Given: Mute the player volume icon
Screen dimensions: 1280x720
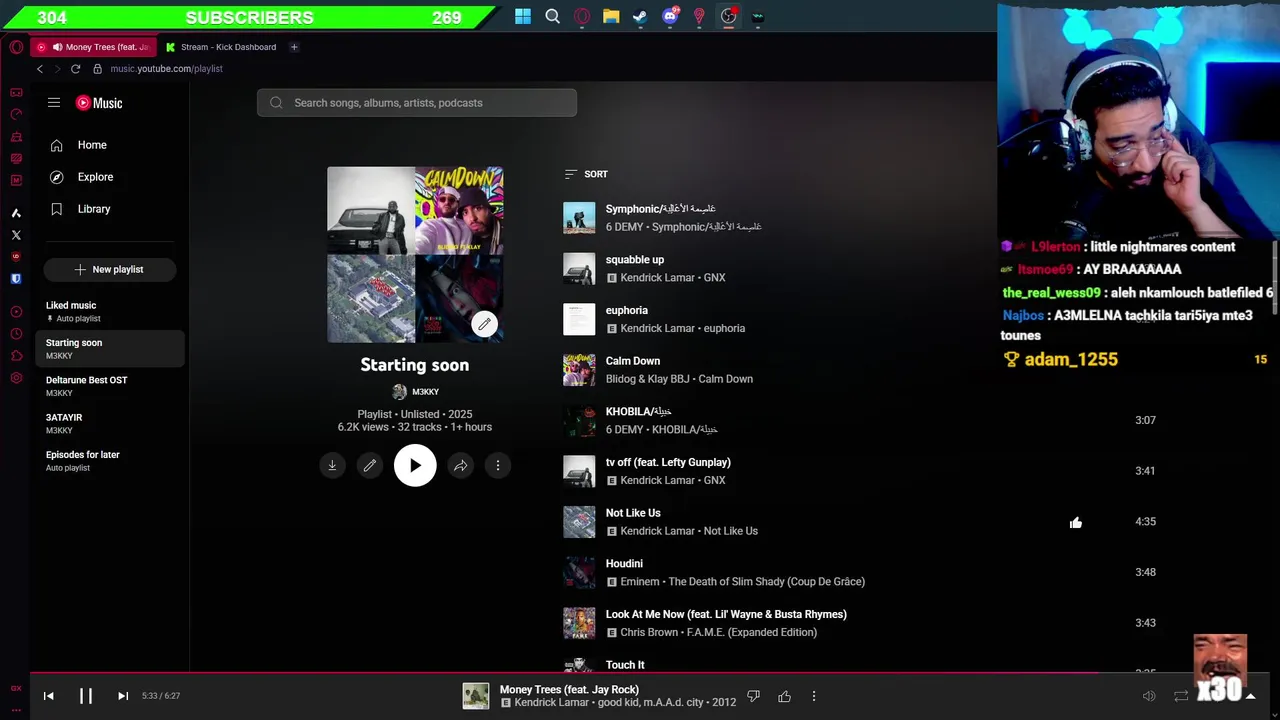Looking at the screenshot, I should coord(1149,696).
